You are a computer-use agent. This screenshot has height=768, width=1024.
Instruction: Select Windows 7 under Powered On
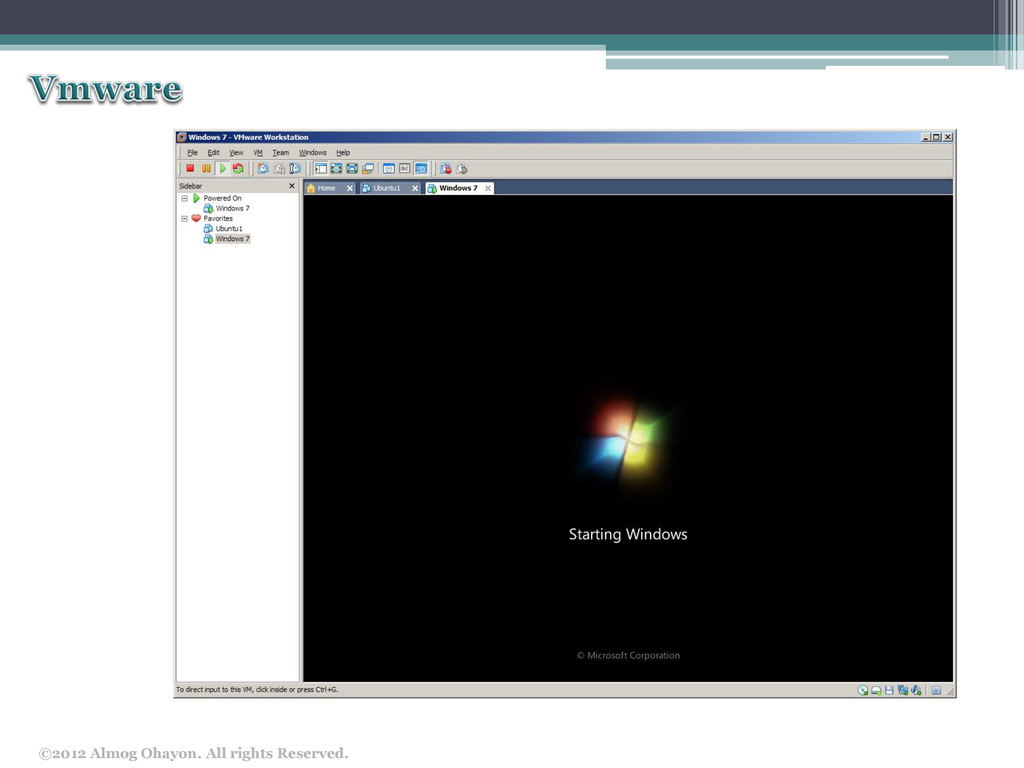point(232,208)
